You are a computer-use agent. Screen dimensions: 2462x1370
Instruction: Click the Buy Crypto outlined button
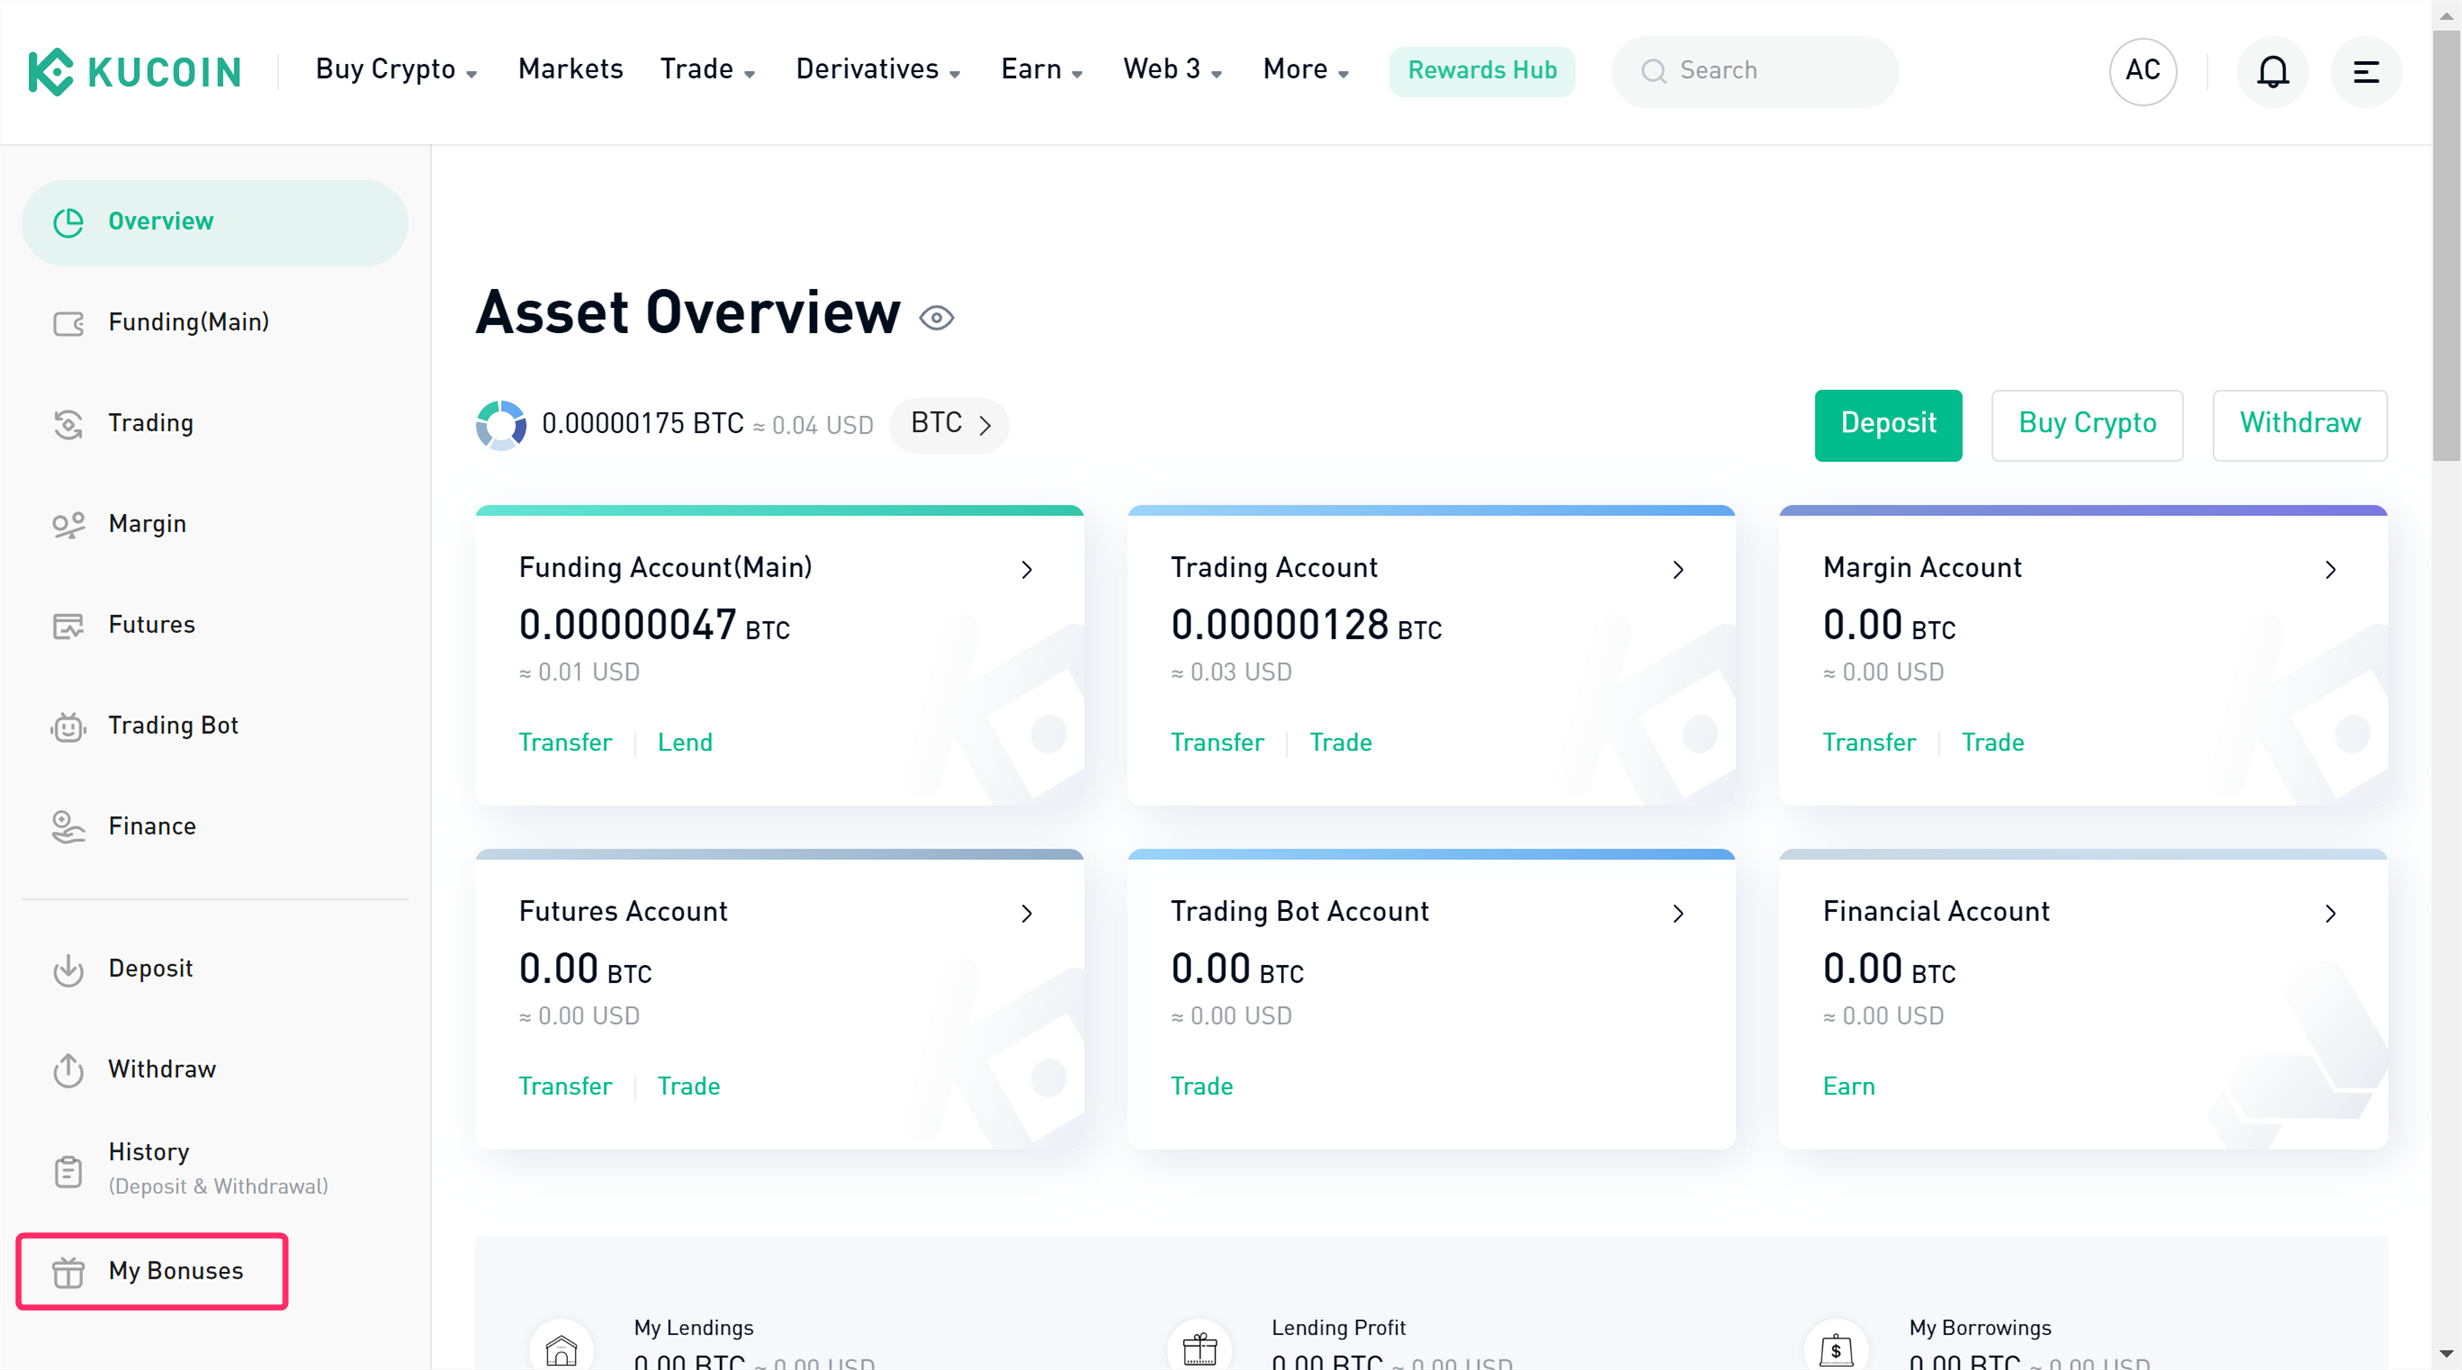coord(2087,425)
